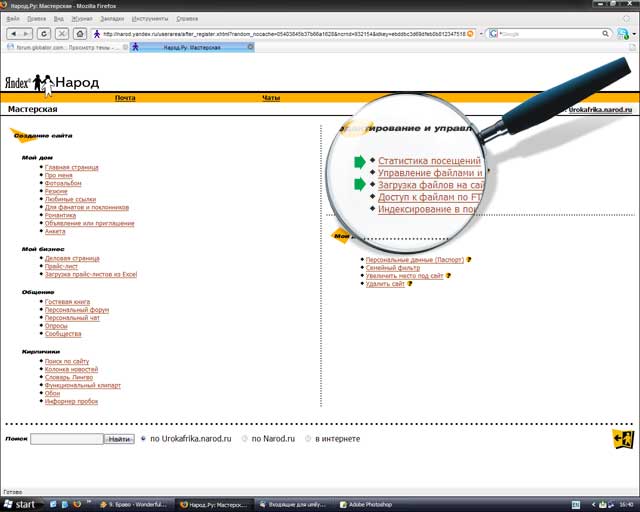Click the Yandex logo

pos(18,83)
